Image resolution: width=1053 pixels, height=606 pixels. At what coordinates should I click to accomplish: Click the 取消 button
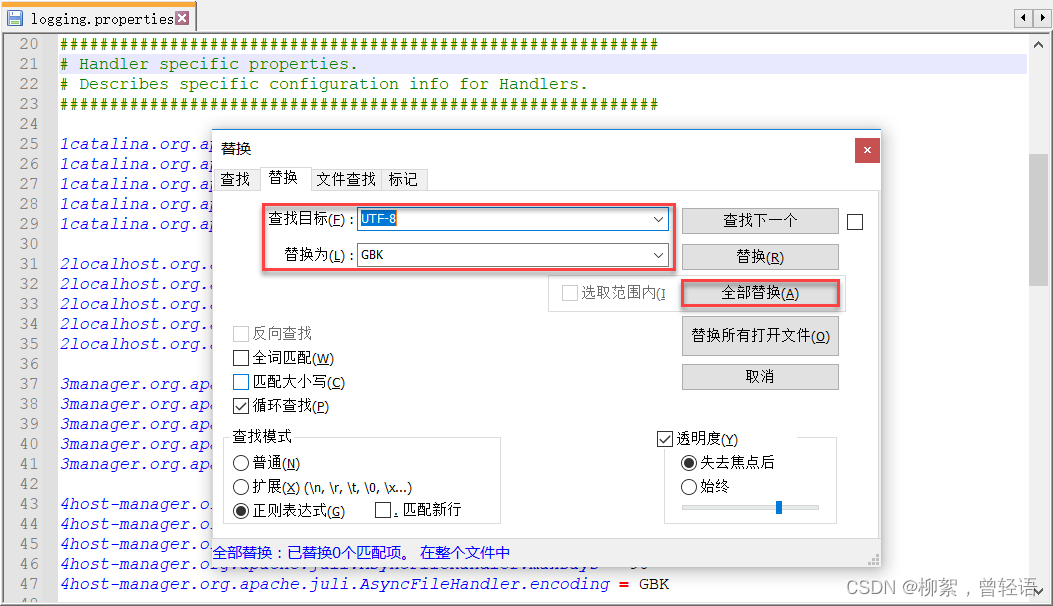[x=760, y=377]
